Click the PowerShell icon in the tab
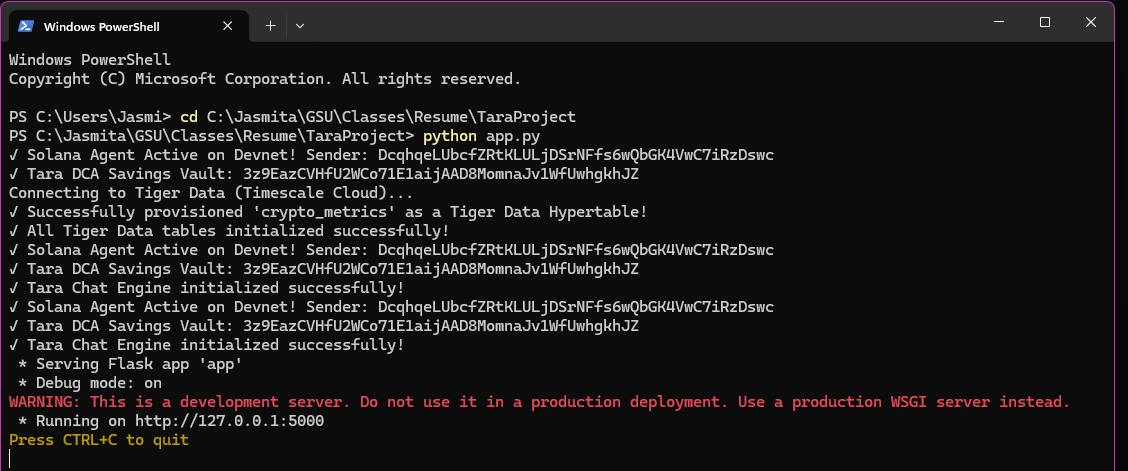This screenshot has height=471, width=1128. (x=26, y=26)
